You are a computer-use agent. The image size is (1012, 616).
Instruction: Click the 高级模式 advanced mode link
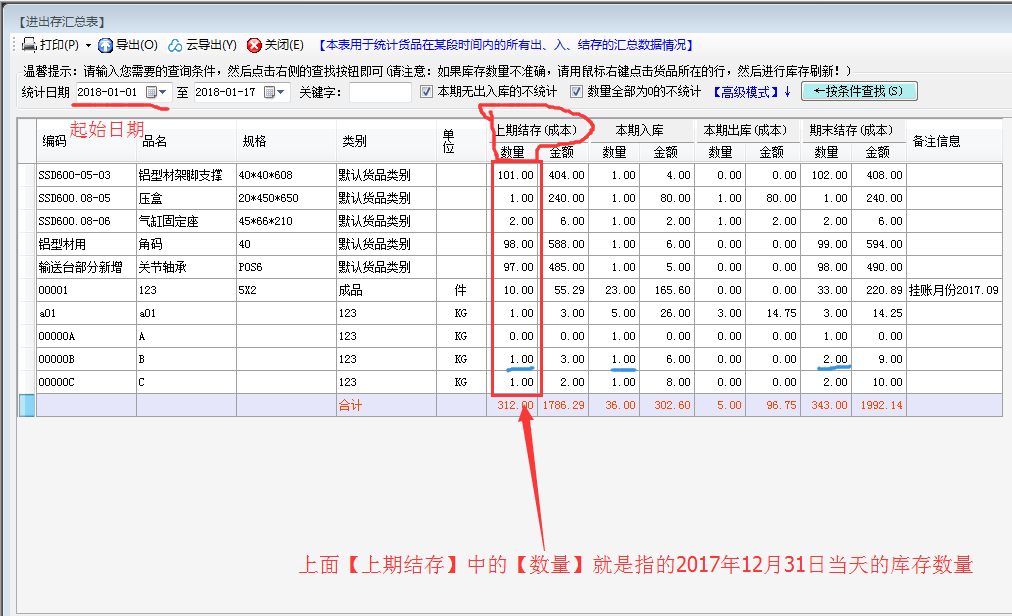click(x=746, y=92)
